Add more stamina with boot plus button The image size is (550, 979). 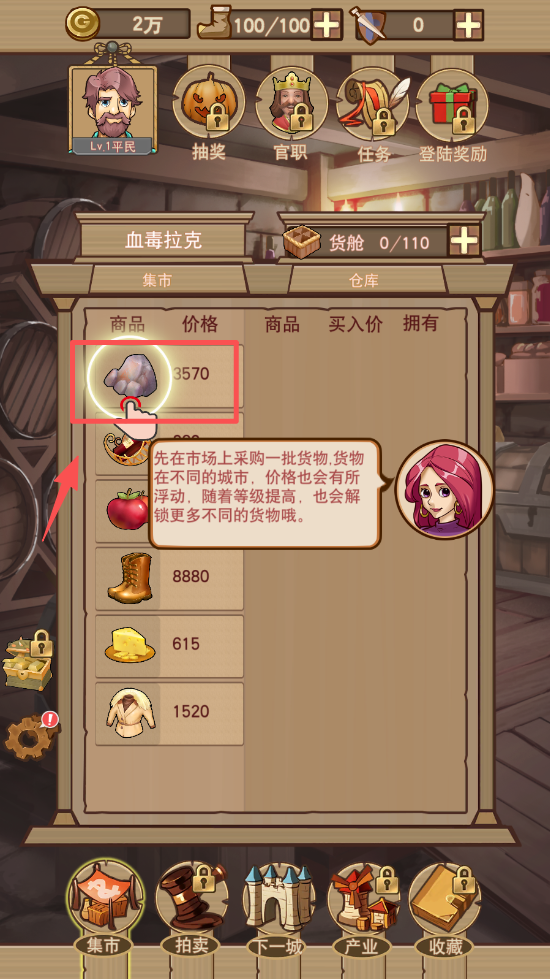(327, 25)
